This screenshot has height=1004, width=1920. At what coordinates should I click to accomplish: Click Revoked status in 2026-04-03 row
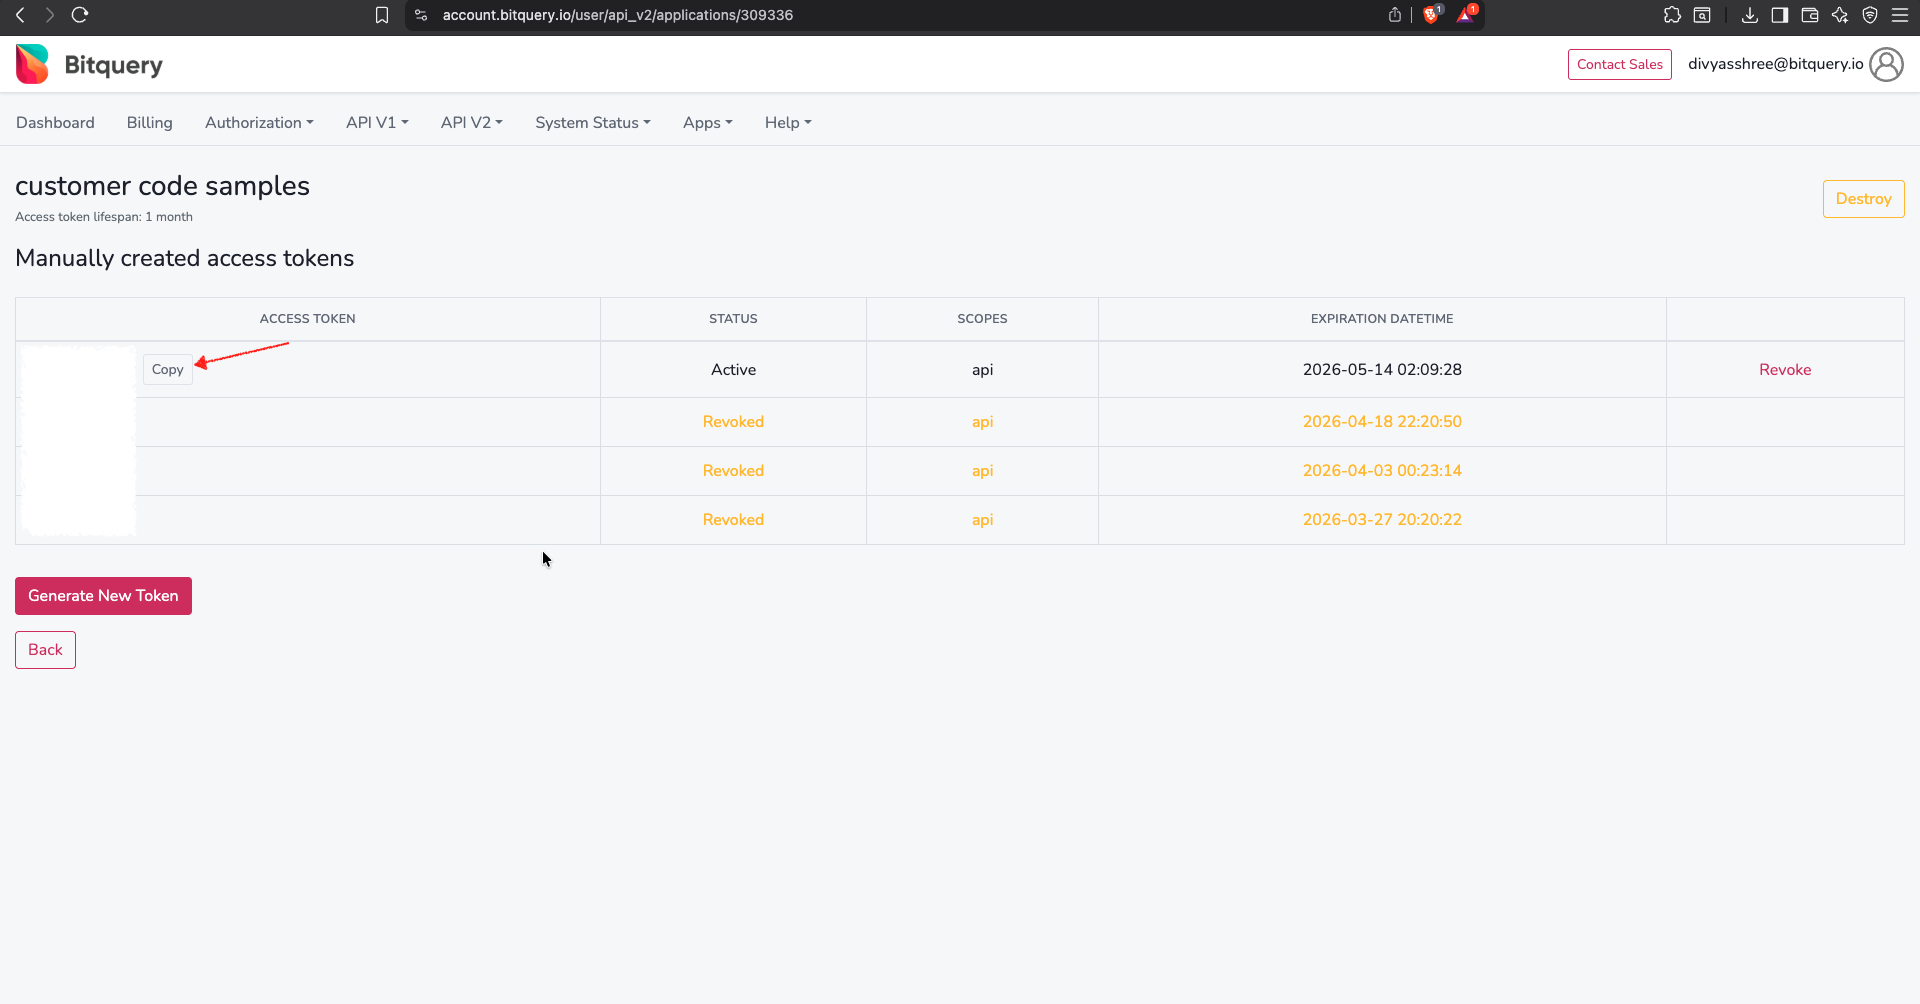pos(733,471)
